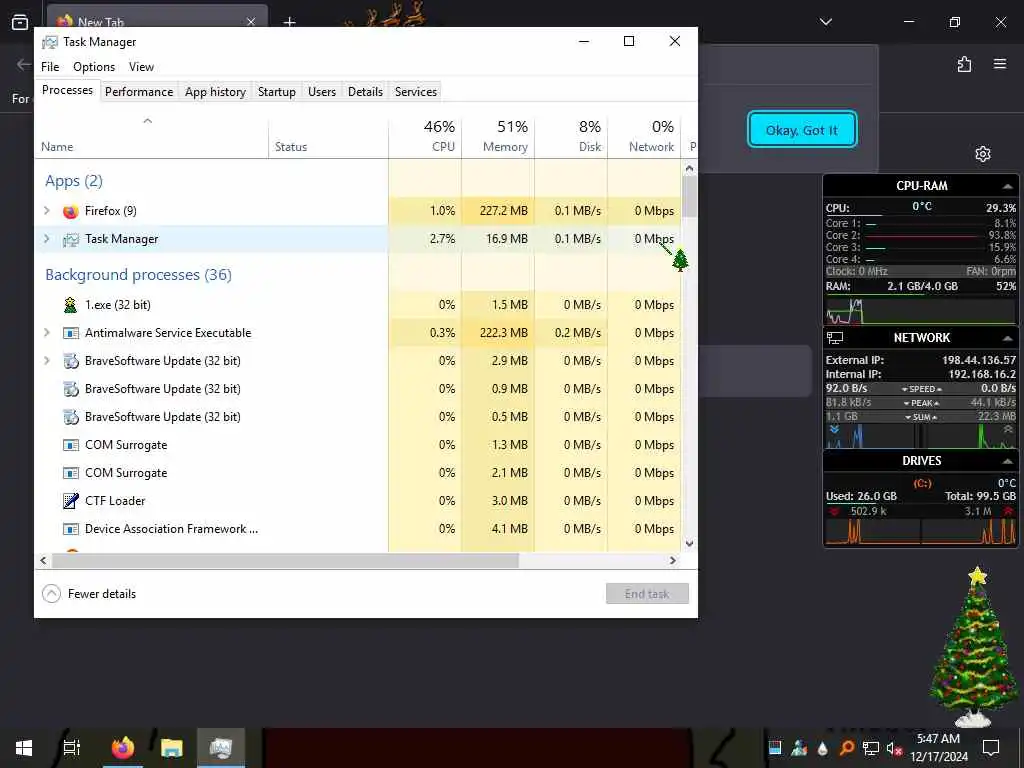The image size is (1024, 768).
Task: Click the Firefox process icon
Action: click(71, 211)
